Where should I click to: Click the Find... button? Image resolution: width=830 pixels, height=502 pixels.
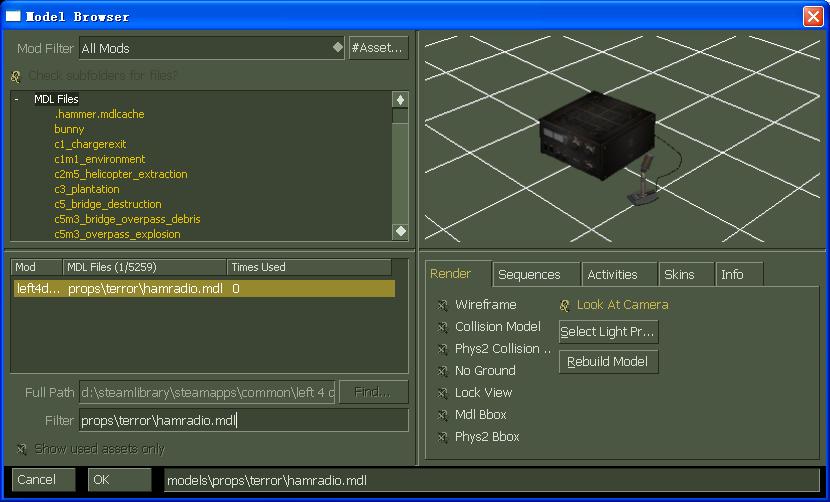pos(373,392)
